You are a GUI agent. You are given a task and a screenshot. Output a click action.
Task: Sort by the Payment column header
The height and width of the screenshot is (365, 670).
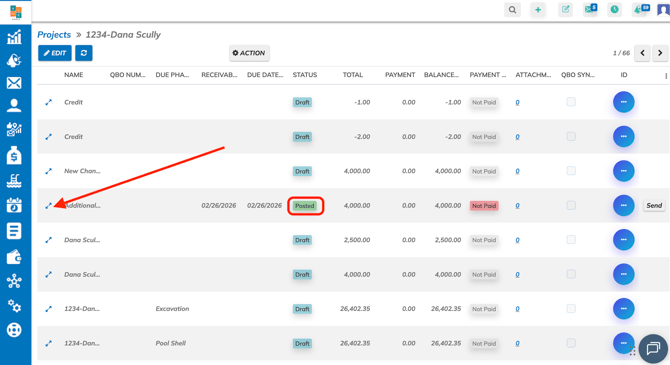pyautogui.click(x=400, y=75)
